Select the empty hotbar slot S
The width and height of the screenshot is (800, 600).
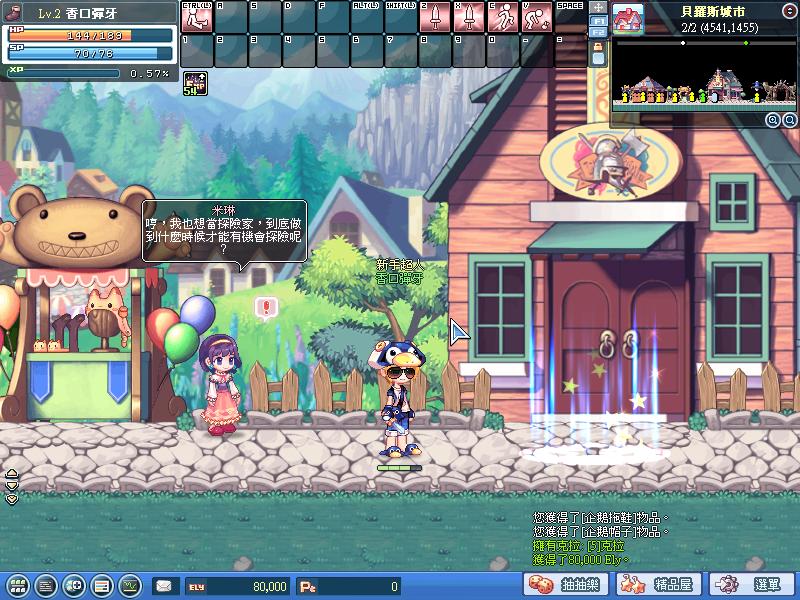click(x=265, y=17)
